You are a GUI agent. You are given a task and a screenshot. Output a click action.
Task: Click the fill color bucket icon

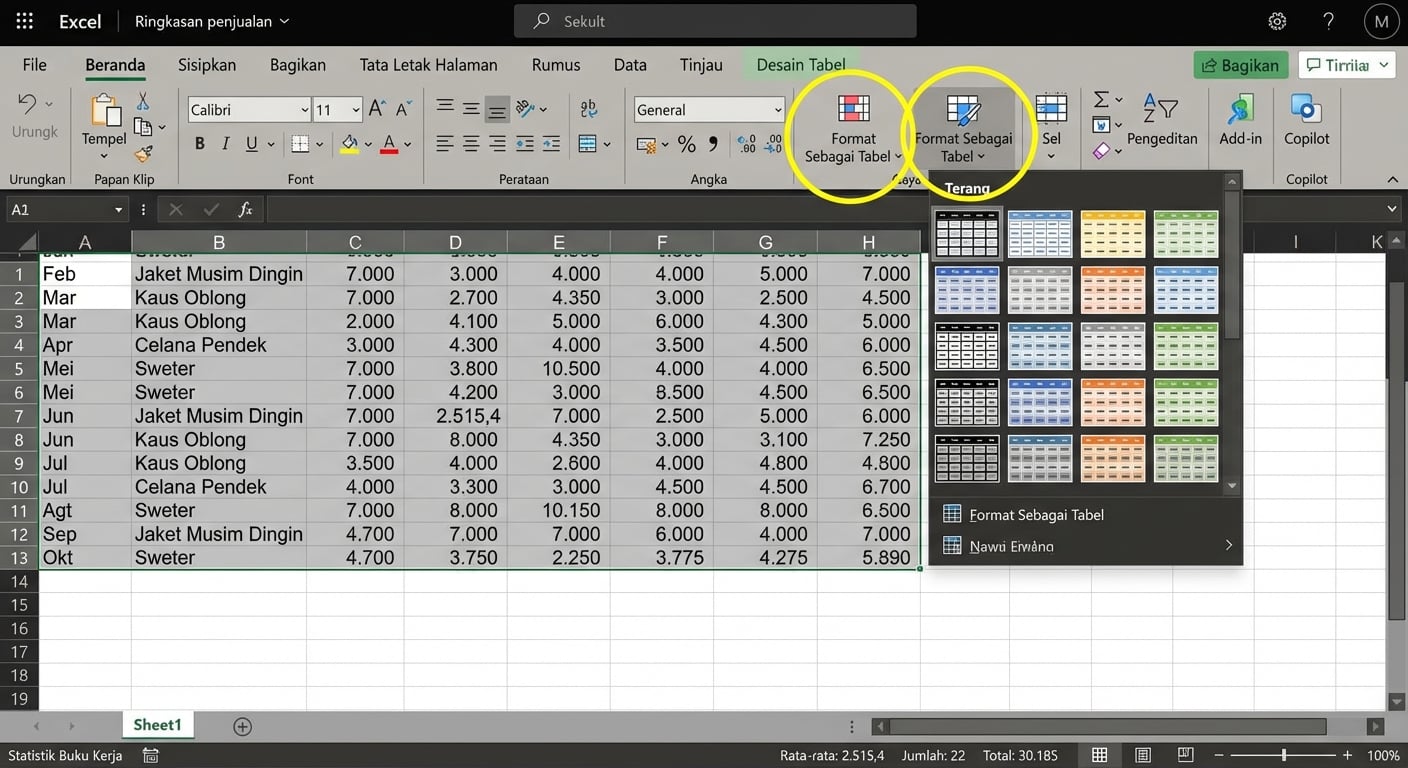(349, 145)
